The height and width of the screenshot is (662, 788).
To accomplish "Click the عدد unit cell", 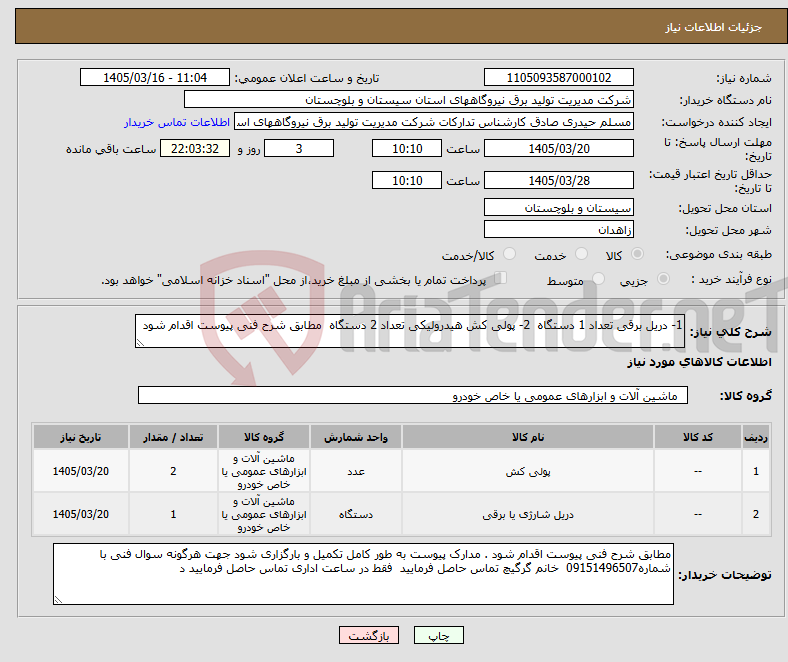I will pyautogui.click(x=356, y=471).
